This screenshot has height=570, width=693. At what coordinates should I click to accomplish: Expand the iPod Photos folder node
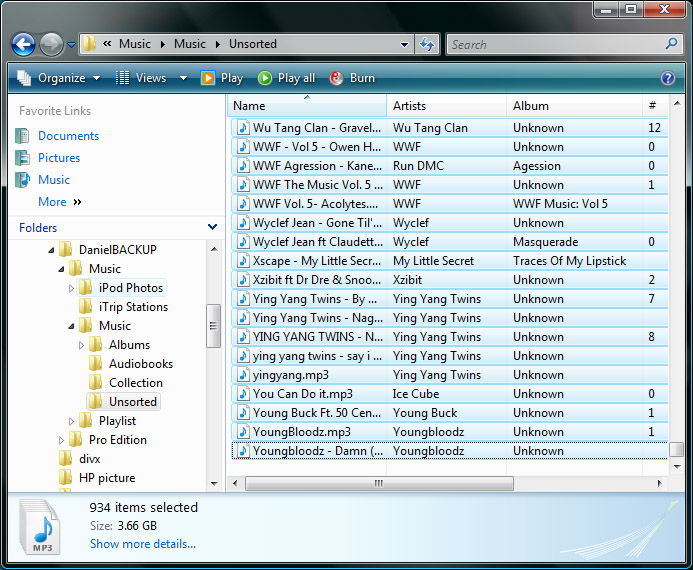tap(71, 289)
